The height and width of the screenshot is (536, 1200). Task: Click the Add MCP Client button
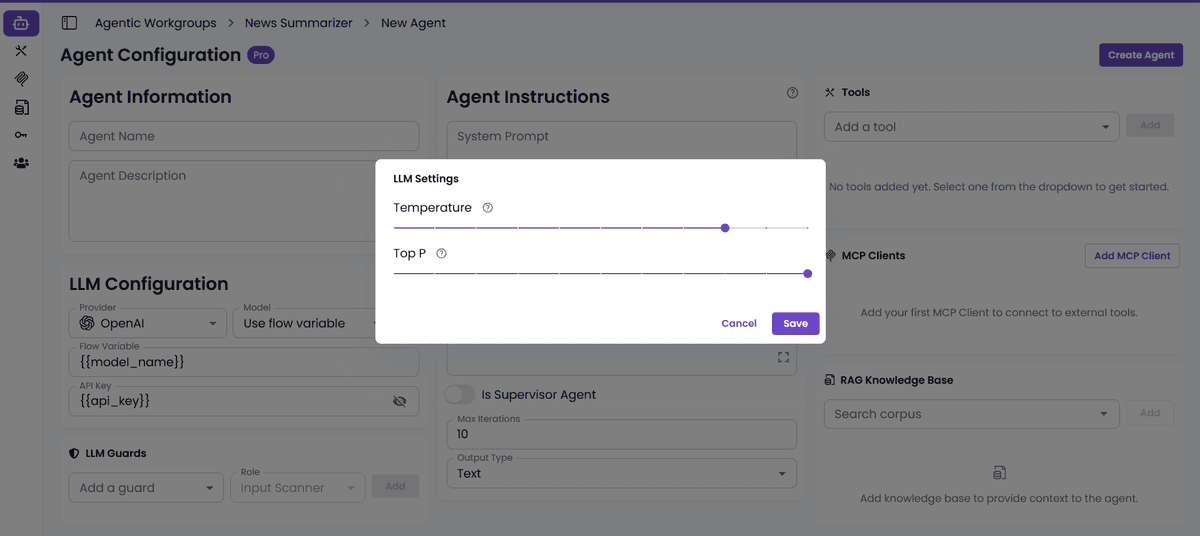tap(1132, 256)
